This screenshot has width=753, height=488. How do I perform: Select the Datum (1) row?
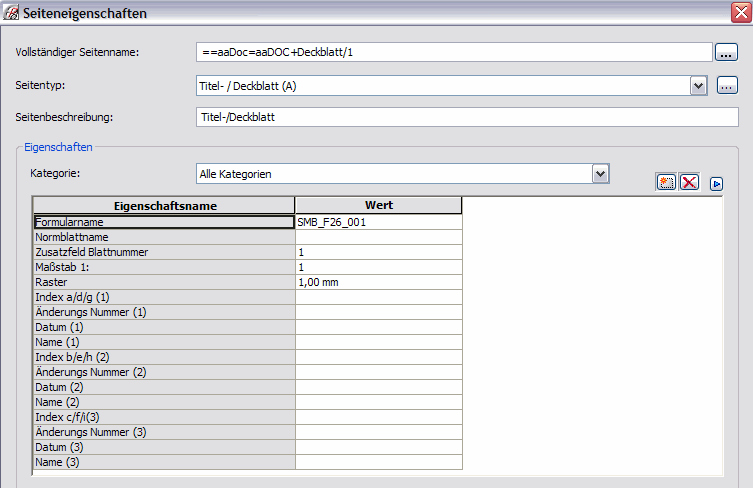click(x=164, y=327)
